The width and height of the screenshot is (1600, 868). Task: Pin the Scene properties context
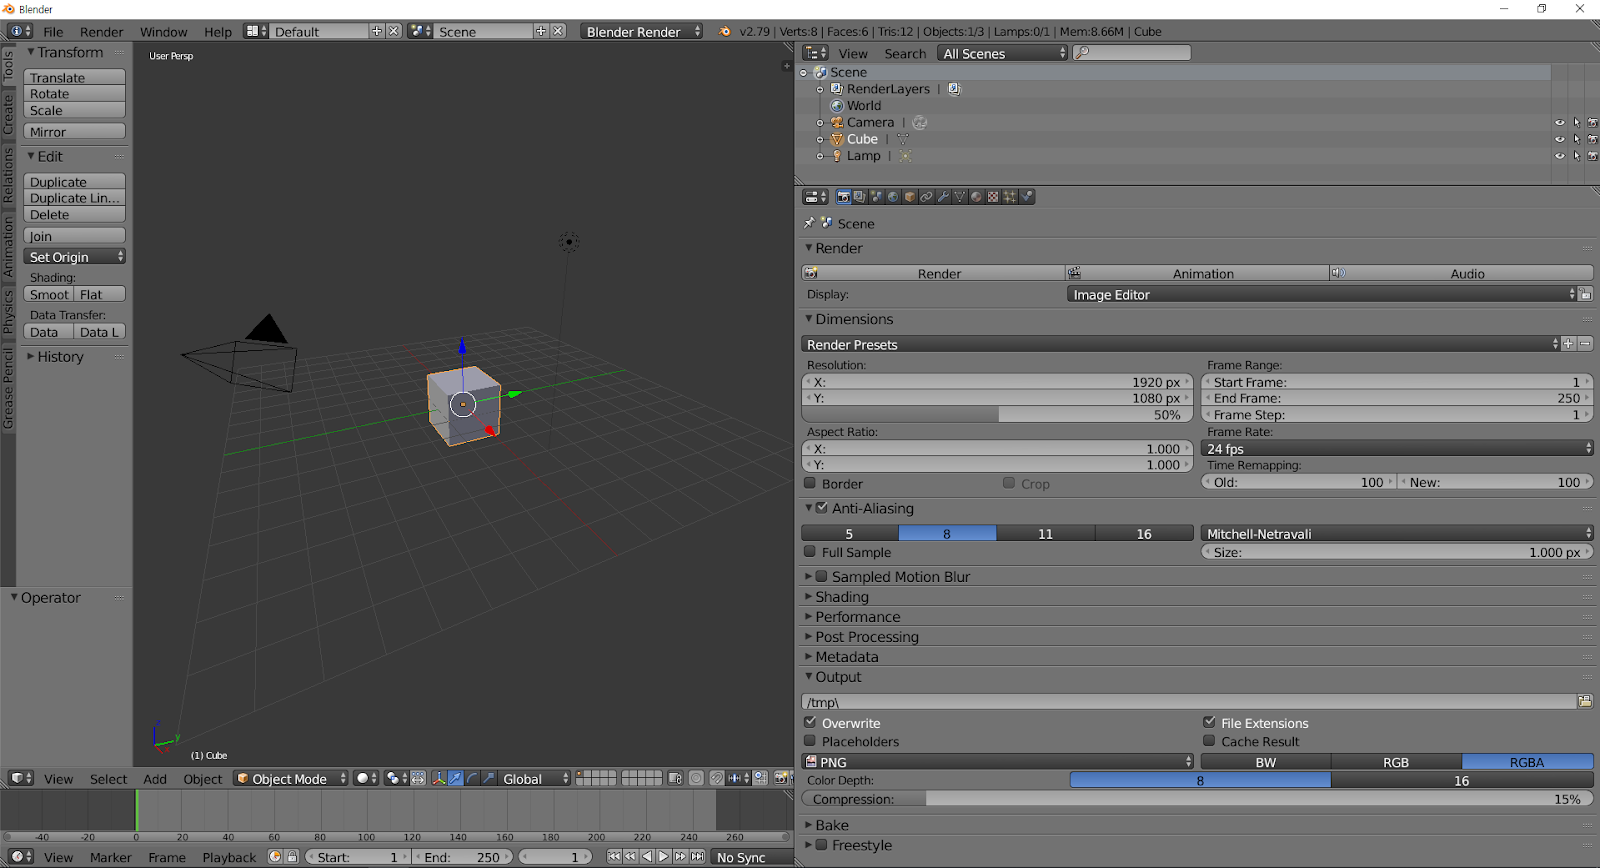click(808, 223)
